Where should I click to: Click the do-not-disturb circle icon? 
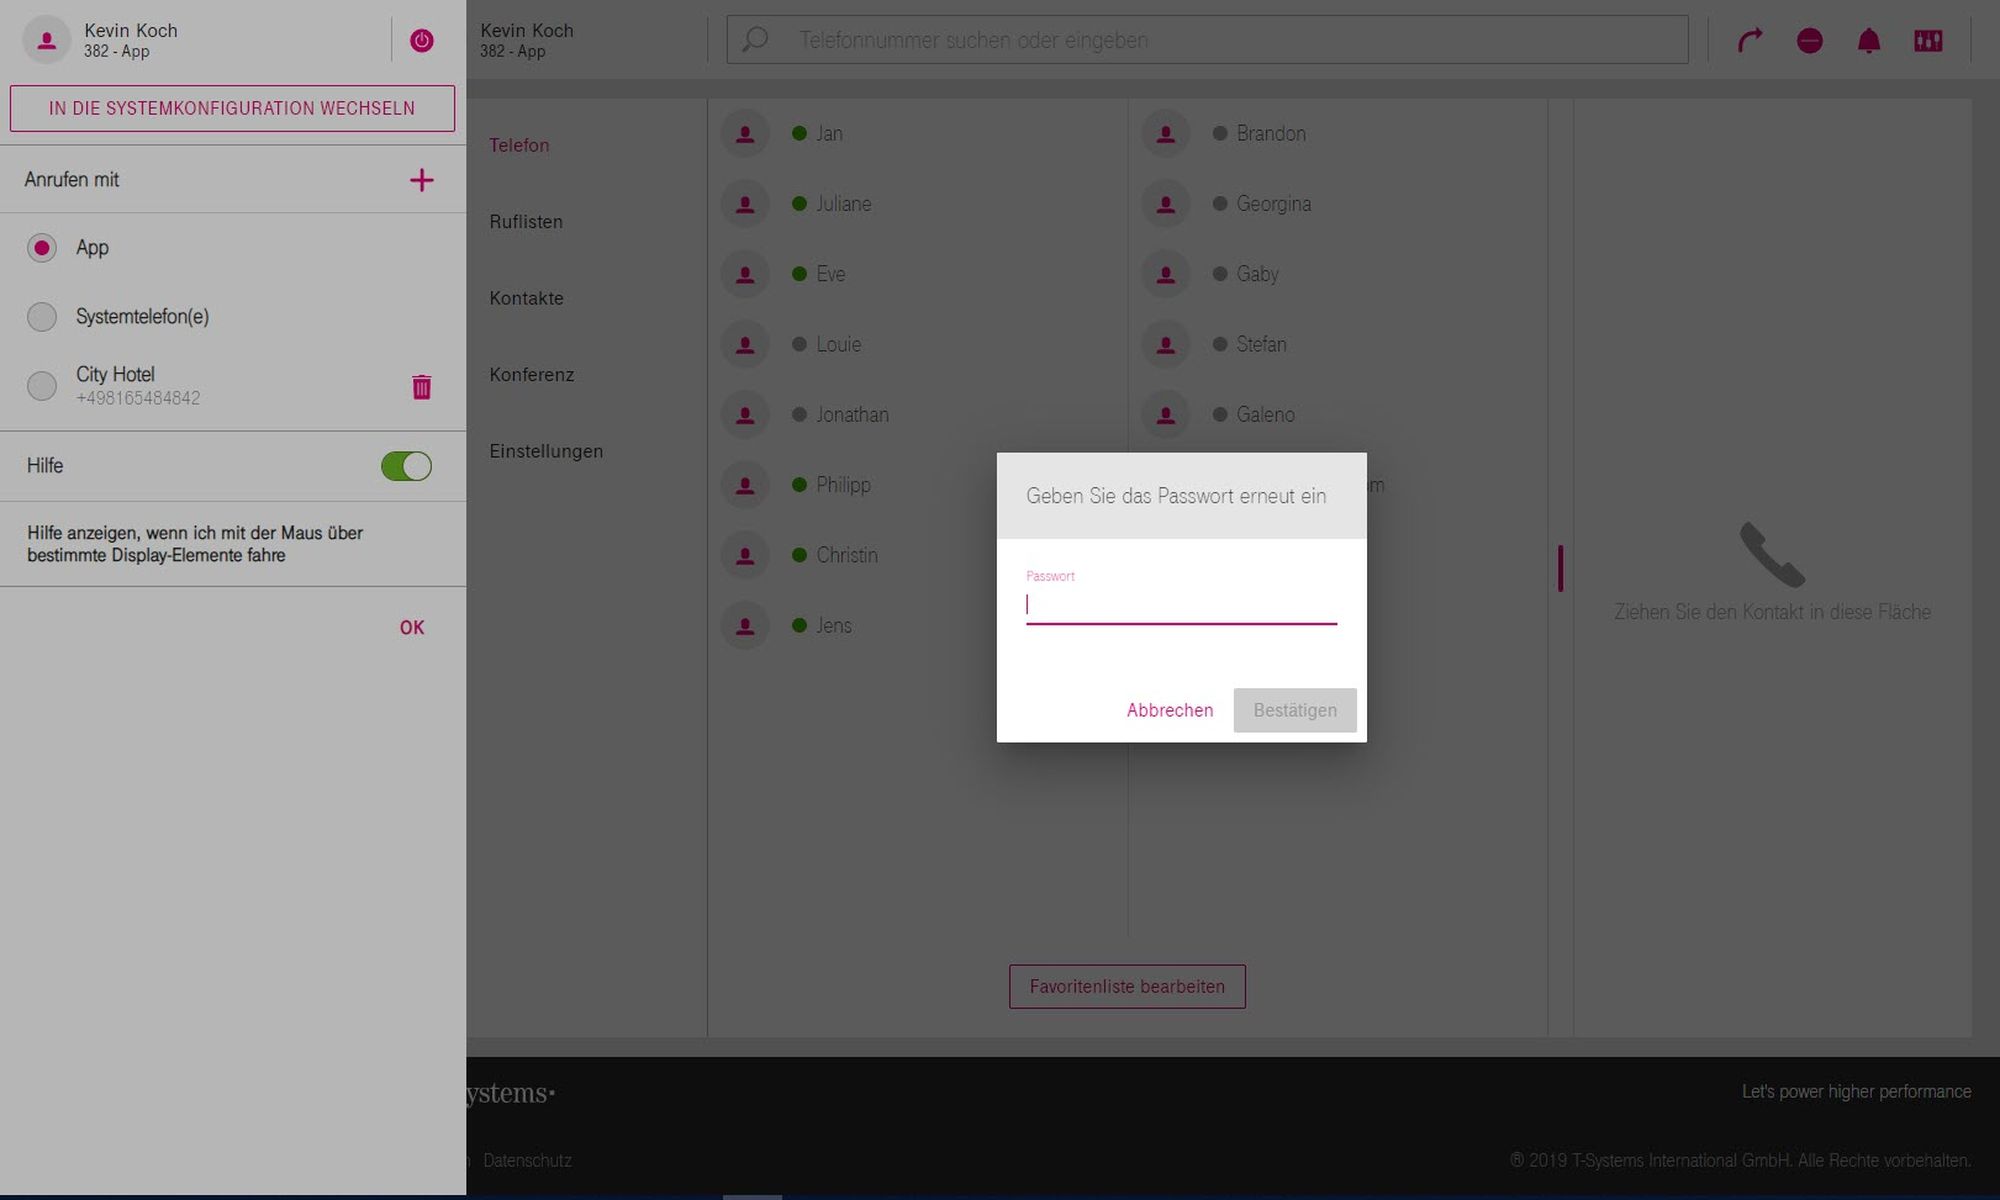[x=1809, y=40]
